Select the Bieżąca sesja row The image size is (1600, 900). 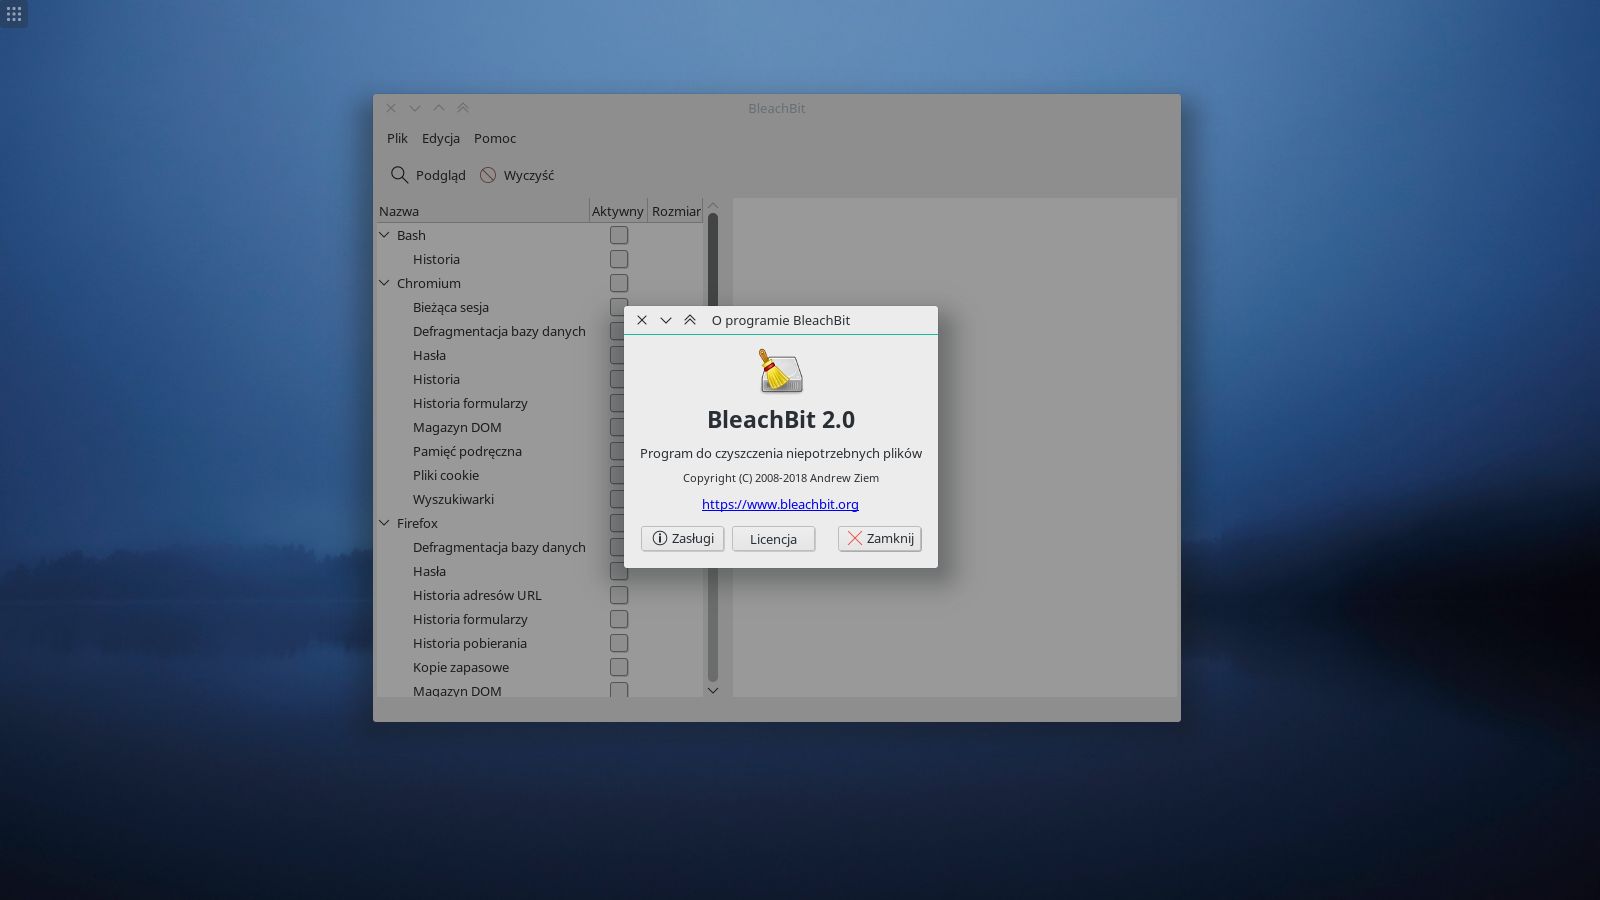pyautogui.click(x=451, y=307)
